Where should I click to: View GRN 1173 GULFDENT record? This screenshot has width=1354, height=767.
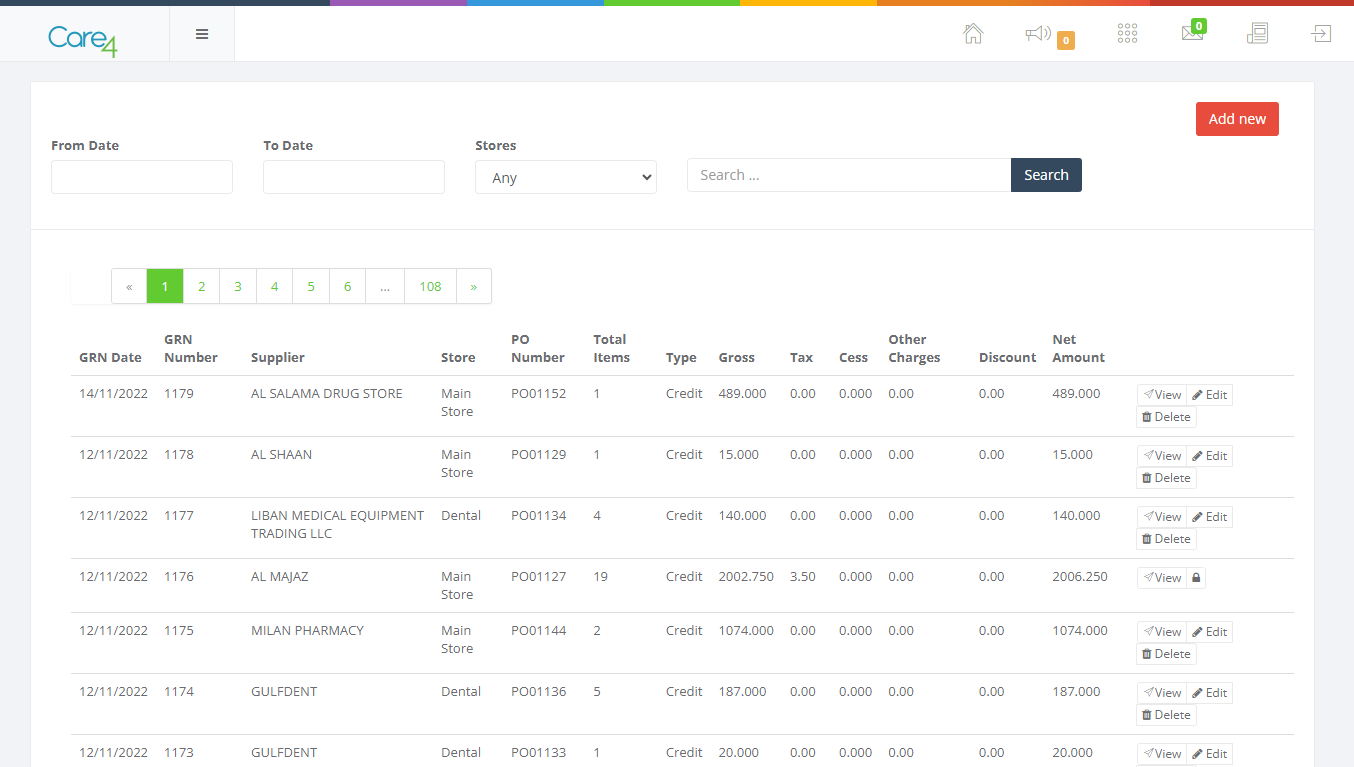coord(1162,754)
